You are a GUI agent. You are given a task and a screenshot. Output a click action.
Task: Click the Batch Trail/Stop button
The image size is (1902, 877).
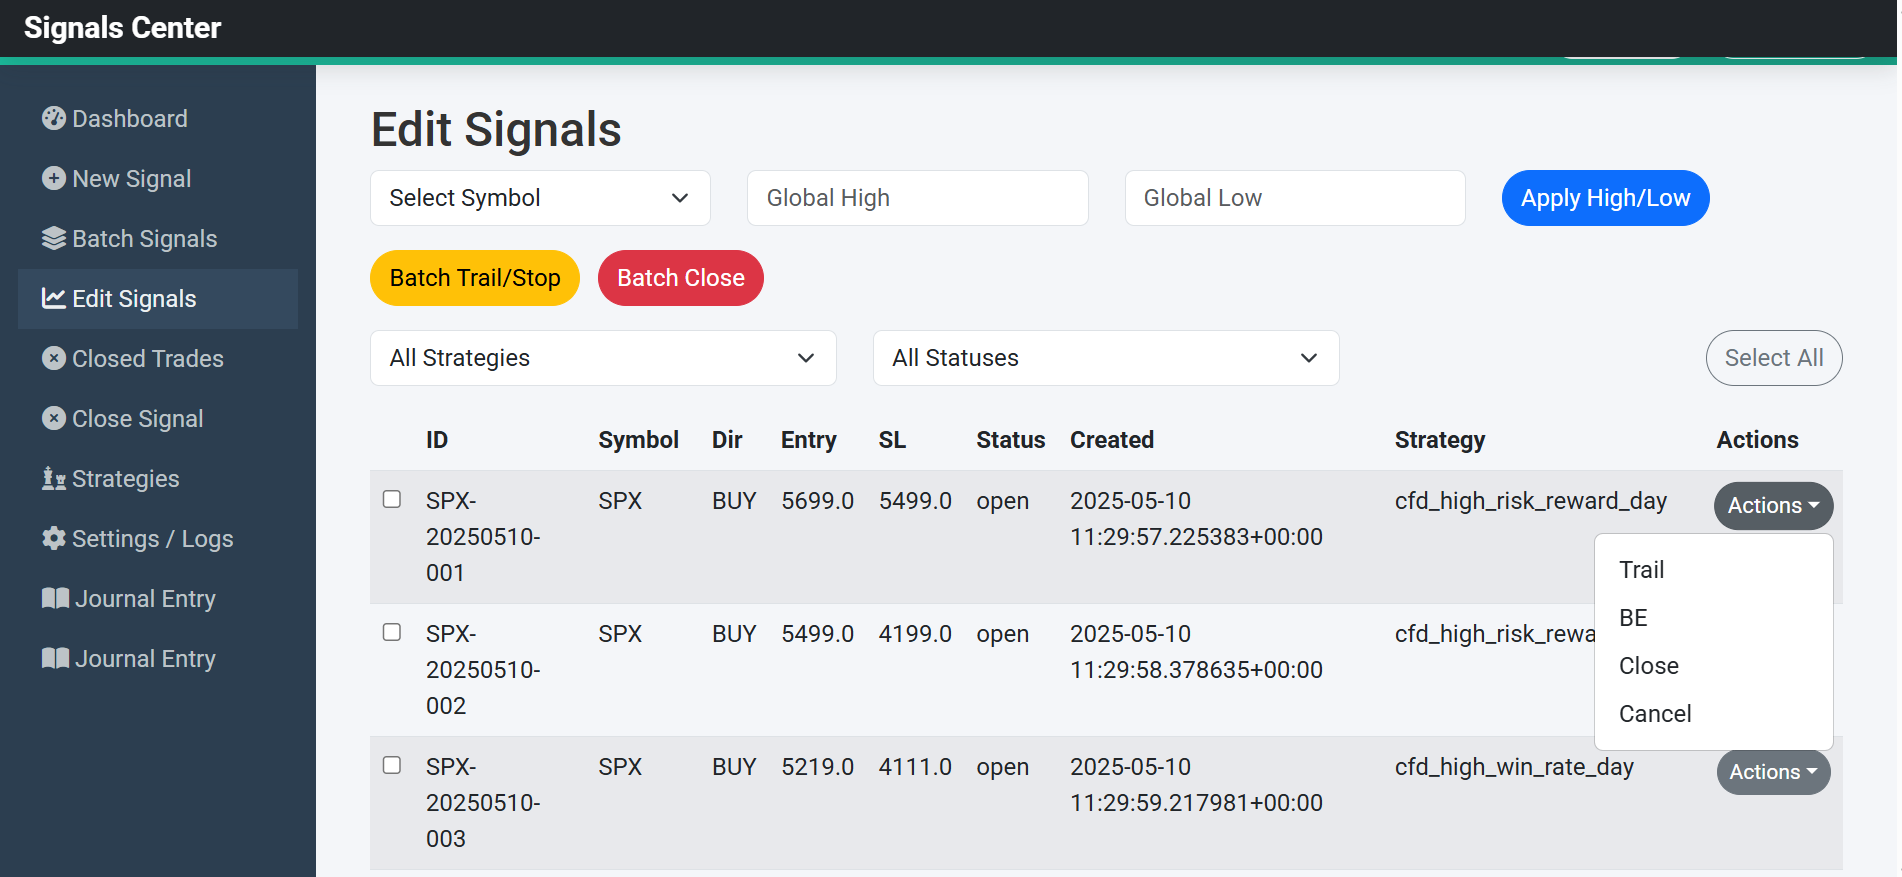point(475,278)
